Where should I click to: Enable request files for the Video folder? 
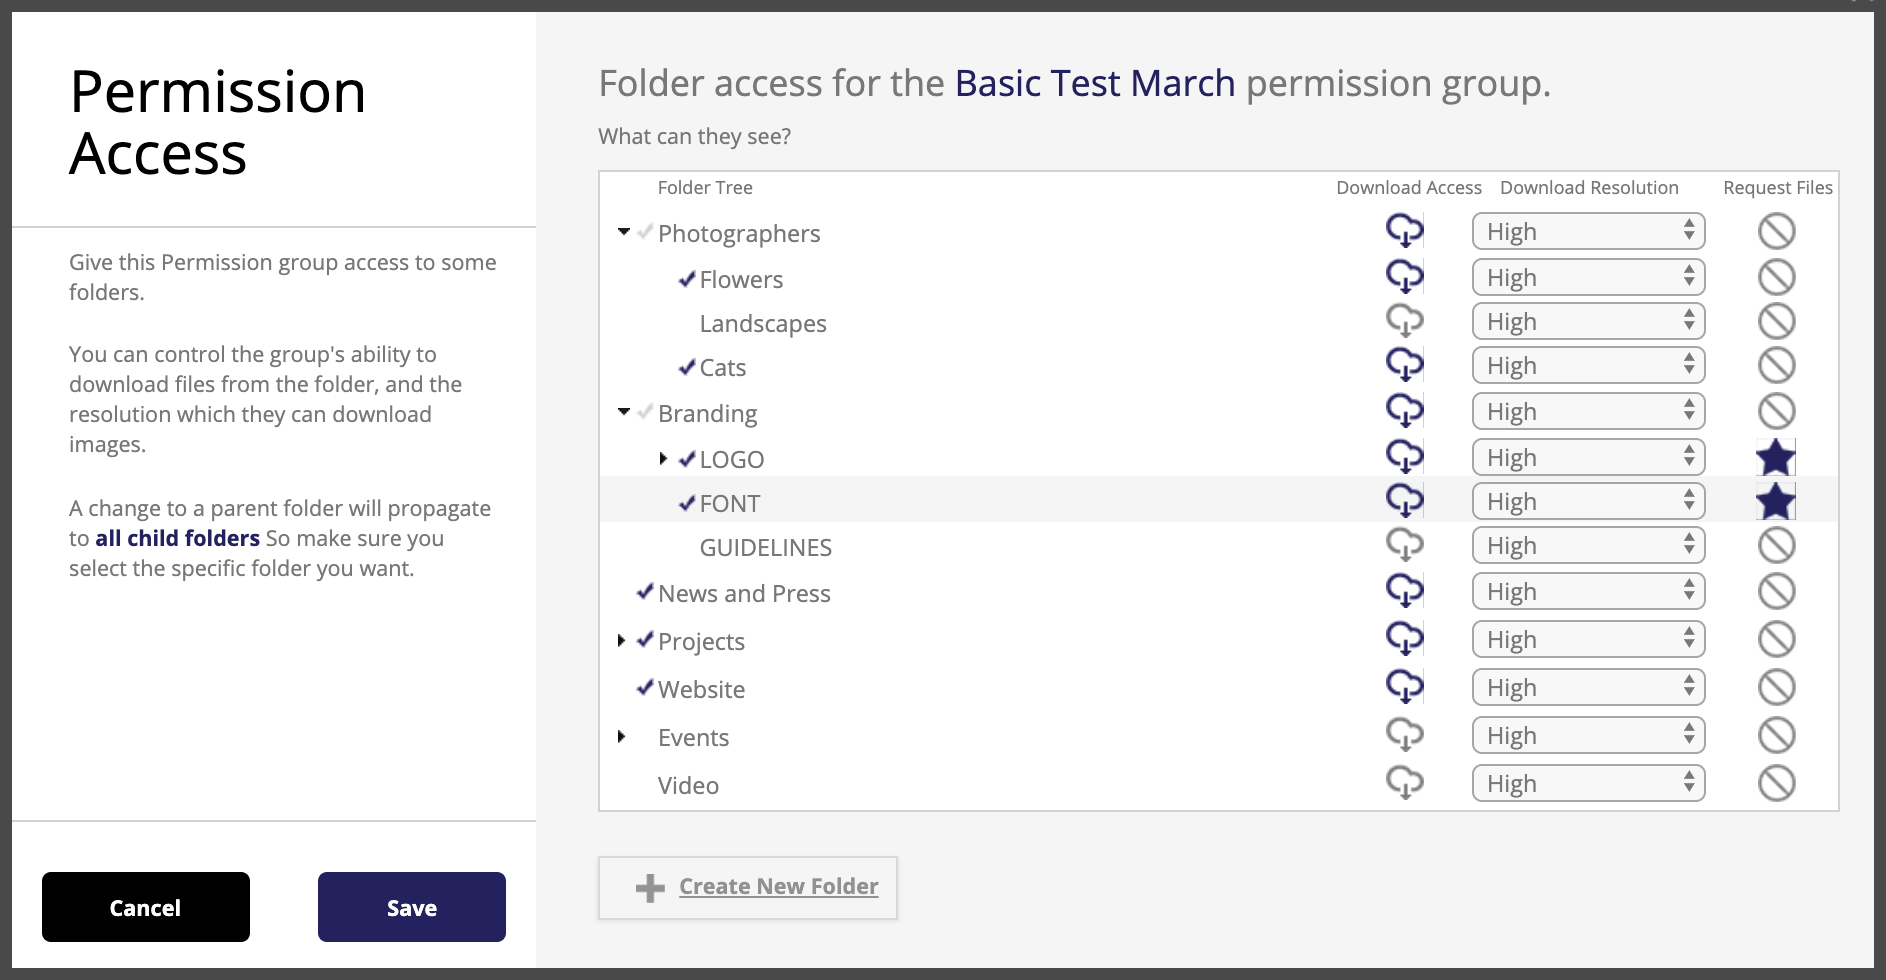(x=1776, y=783)
